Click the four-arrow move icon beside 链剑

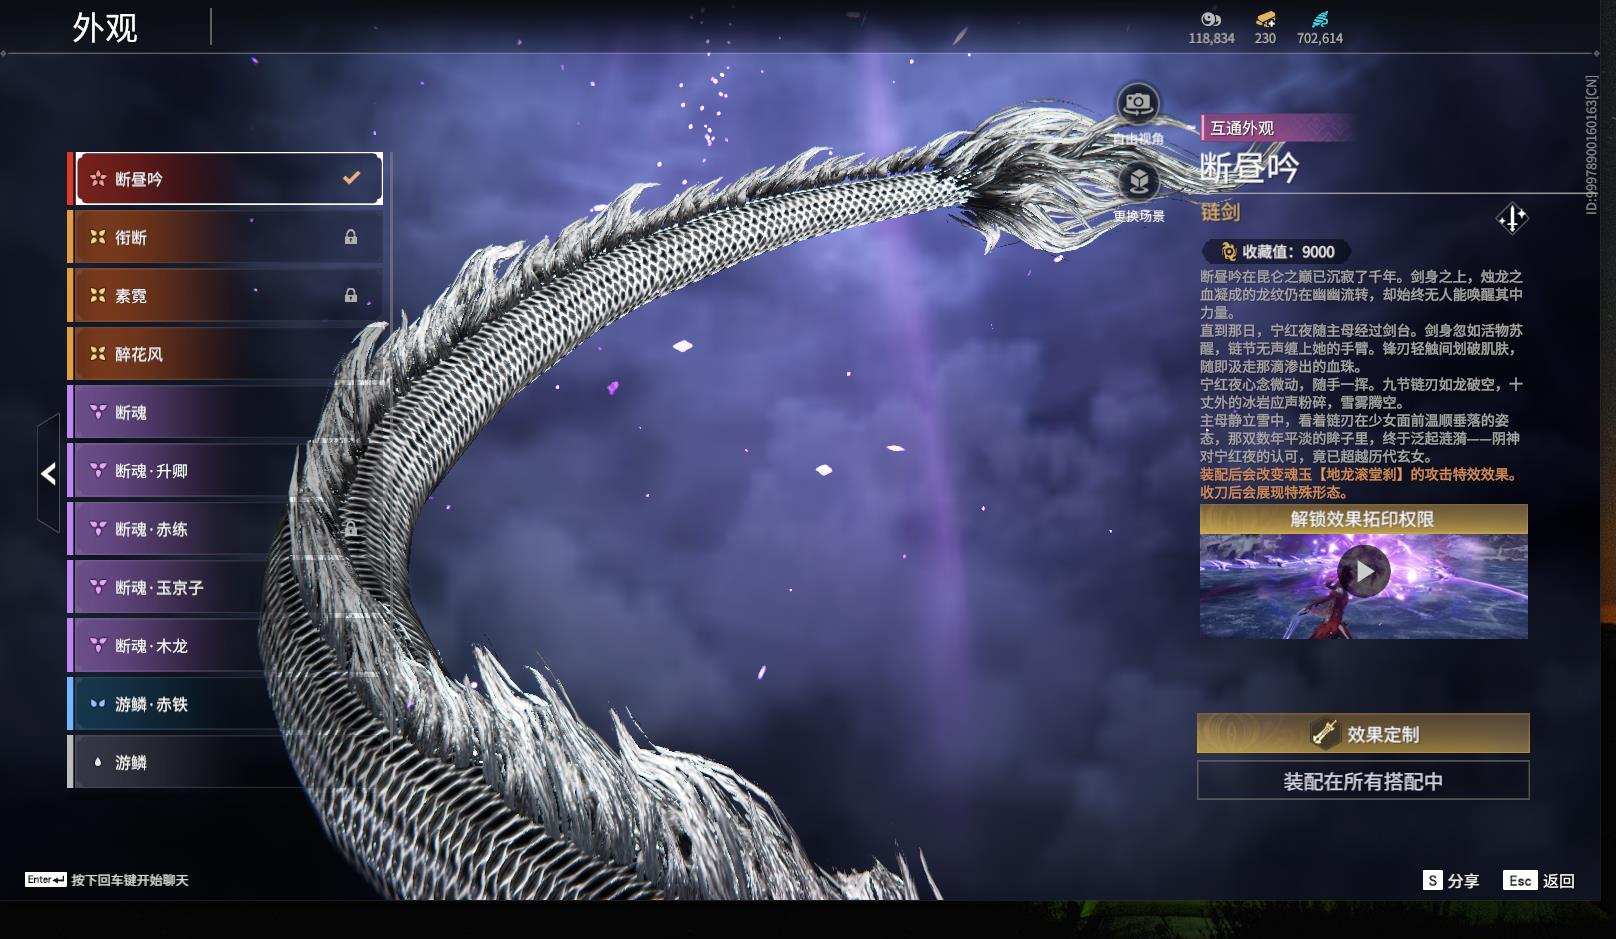click(1512, 216)
